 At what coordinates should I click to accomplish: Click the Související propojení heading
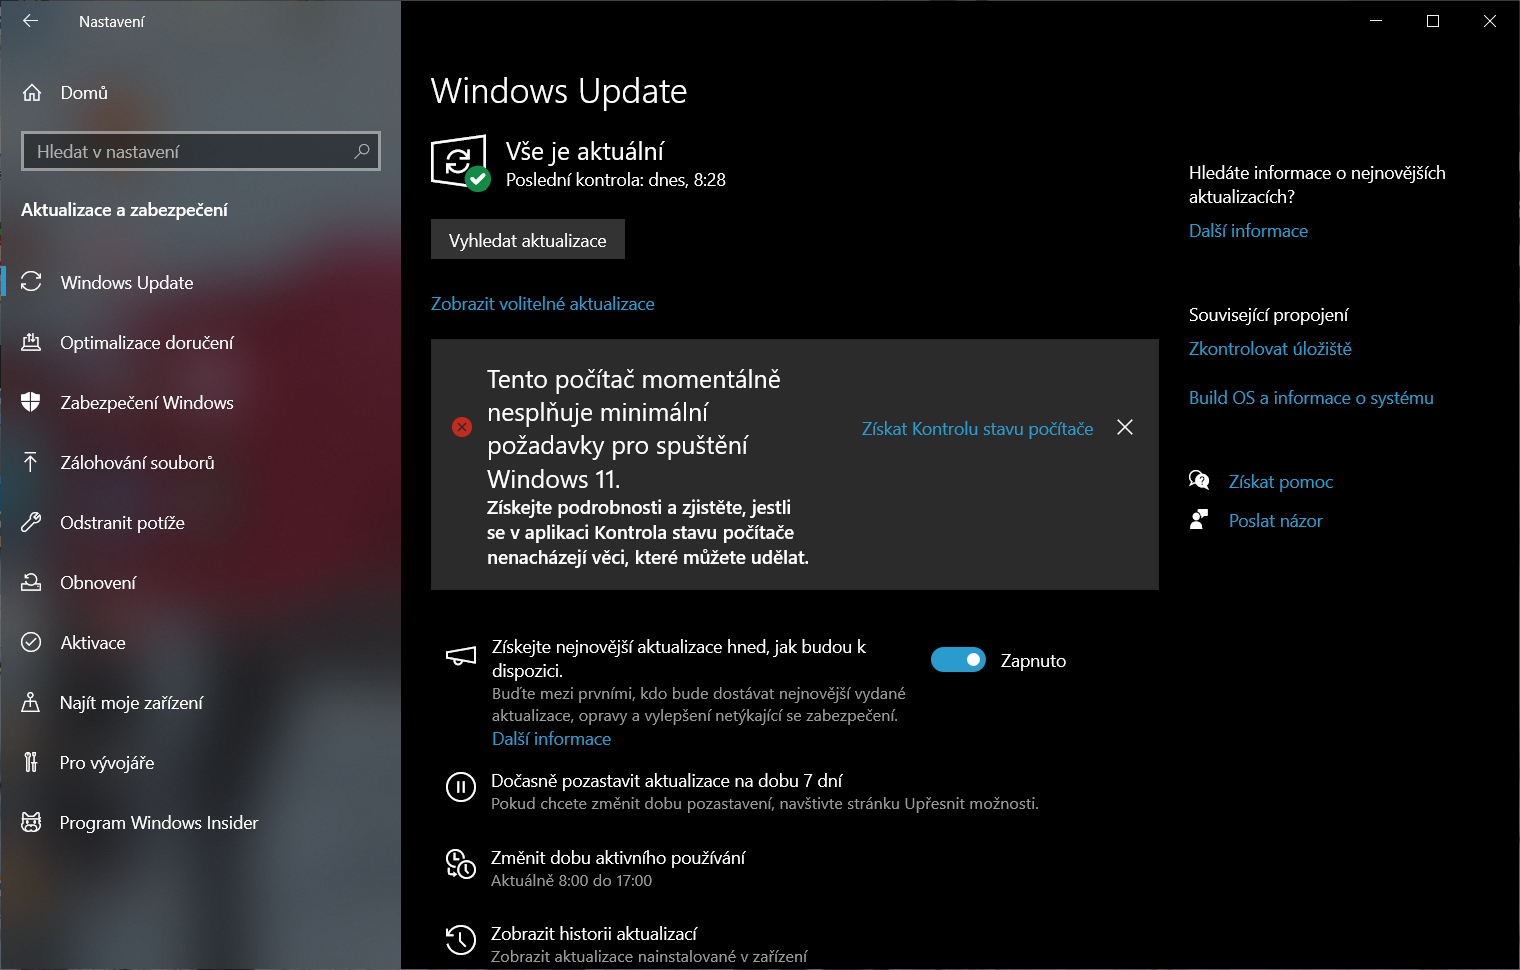pyautogui.click(x=1268, y=314)
